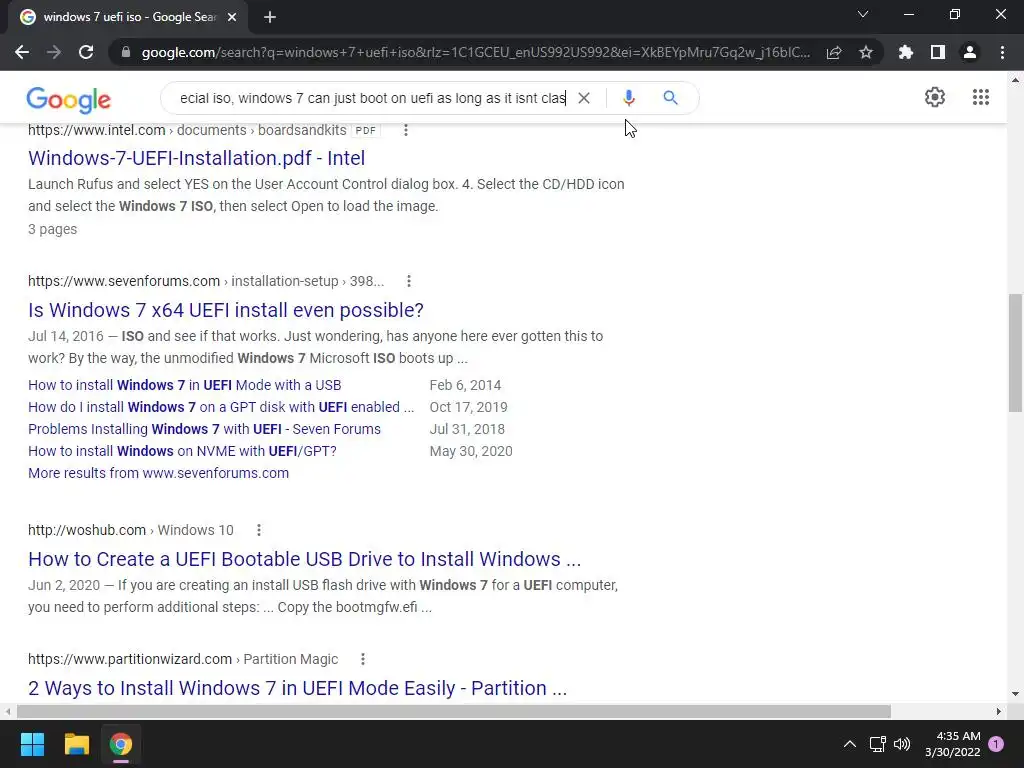Open 'How to install Windows 7 in UEFI Mode with a USB'

click(185, 385)
